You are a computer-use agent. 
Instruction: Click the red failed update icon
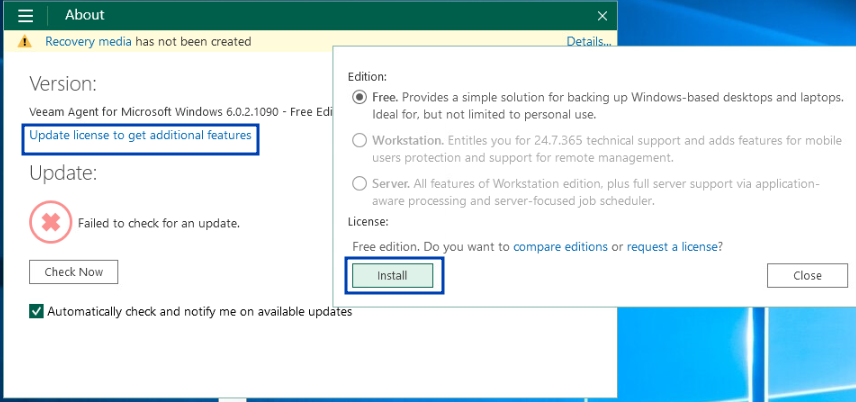pyautogui.click(x=51, y=222)
